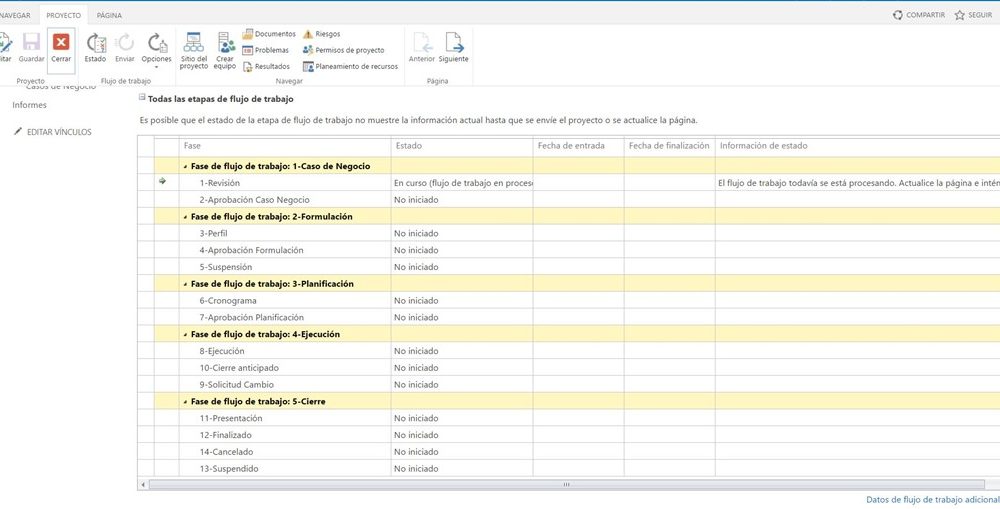Collapse the 3-Planificación phase group
Viewport: 1000px width, 509px height.
coord(186,284)
